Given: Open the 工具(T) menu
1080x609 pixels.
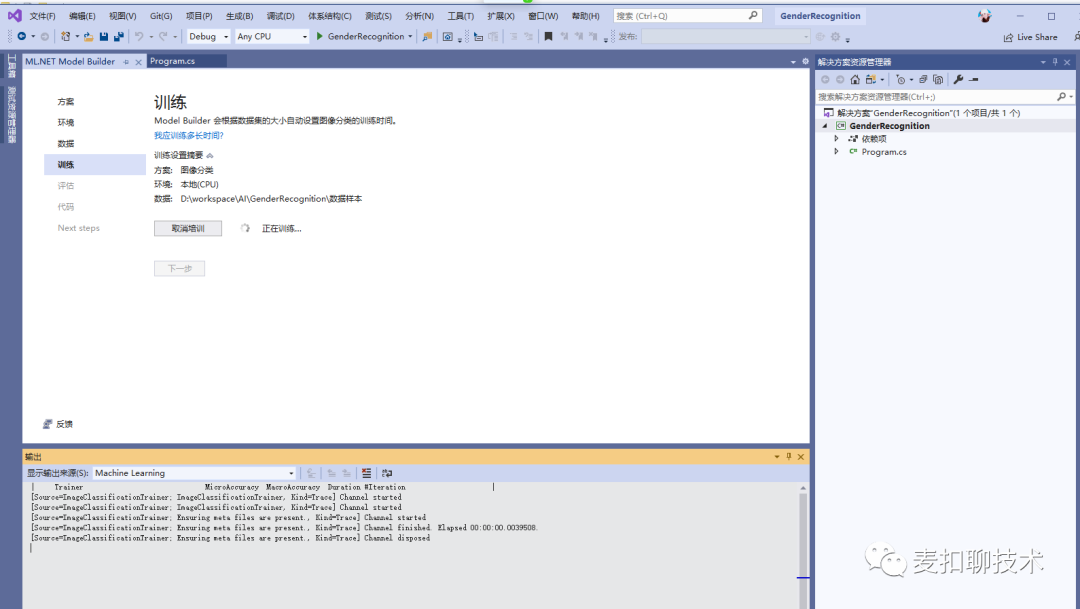Looking at the screenshot, I should coord(461,16).
